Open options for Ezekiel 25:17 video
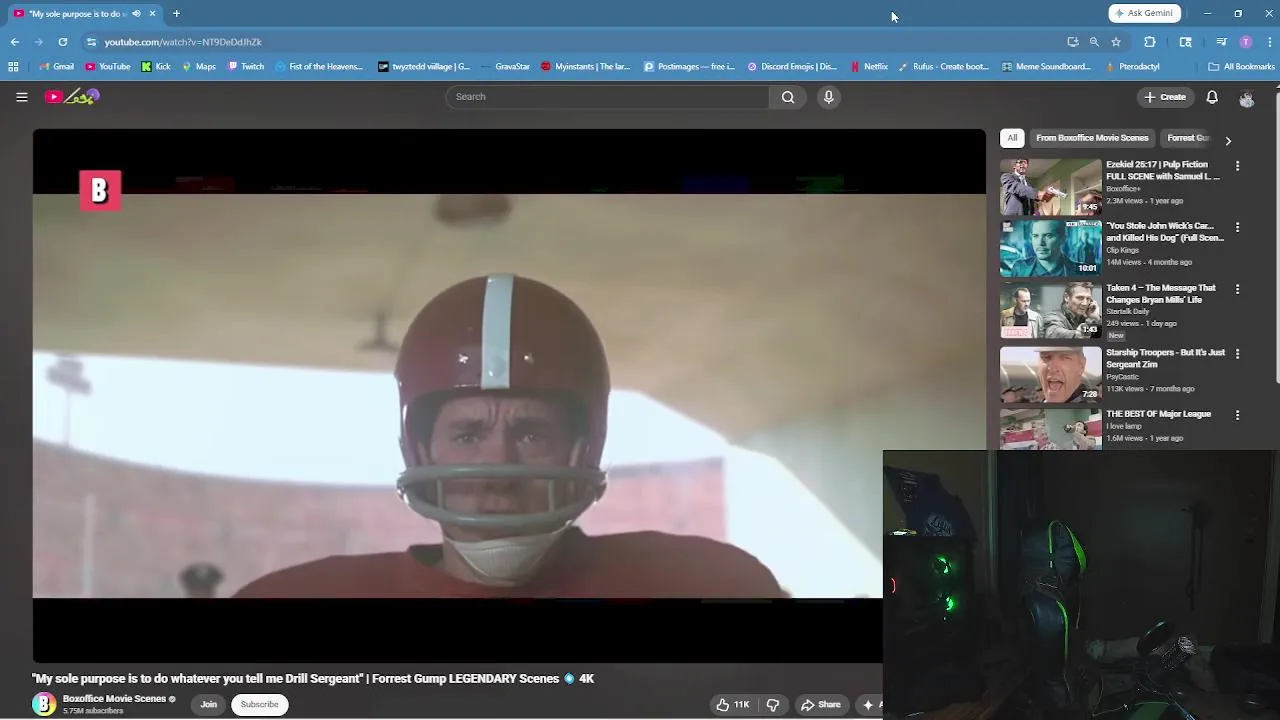The height and width of the screenshot is (720, 1280). (x=1237, y=166)
